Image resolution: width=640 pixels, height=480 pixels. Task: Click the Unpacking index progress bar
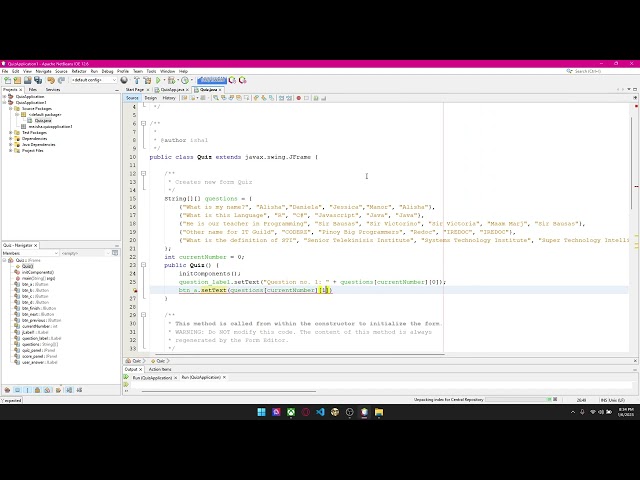click(x=518, y=400)
